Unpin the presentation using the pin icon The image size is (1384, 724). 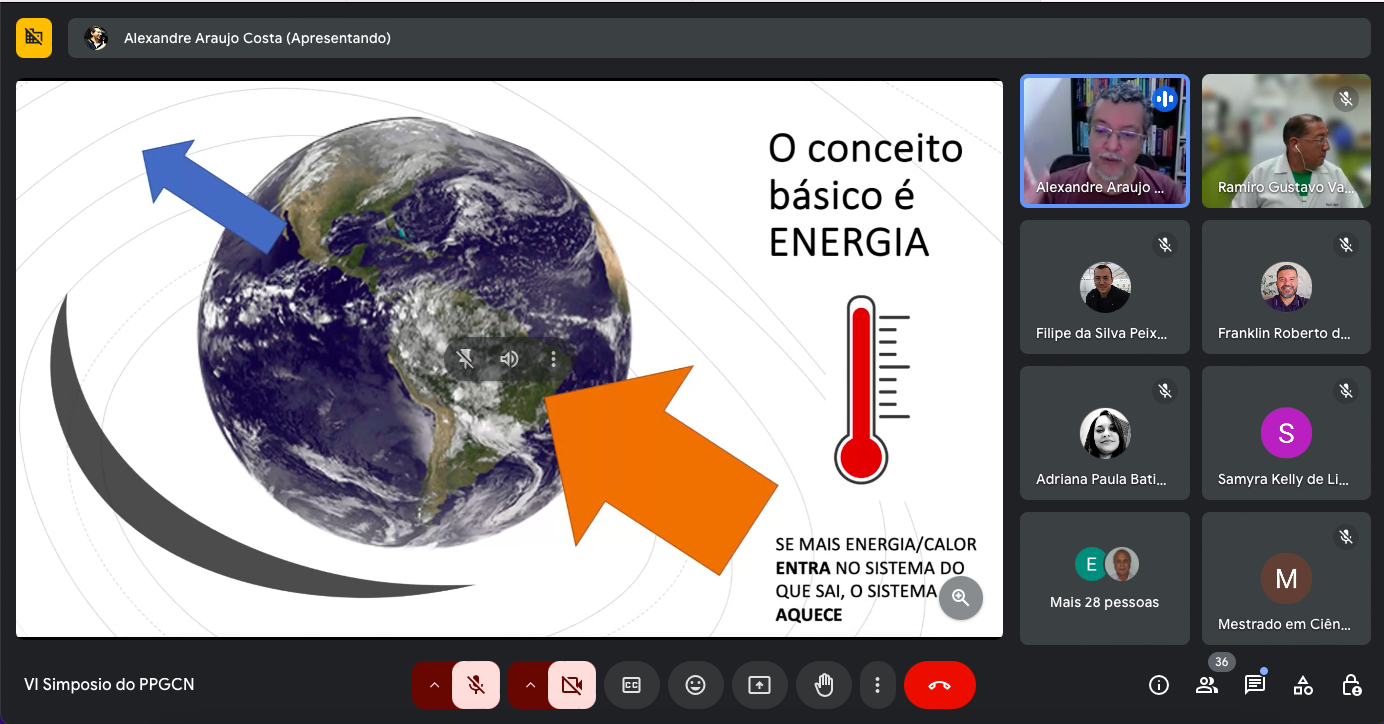465,359
